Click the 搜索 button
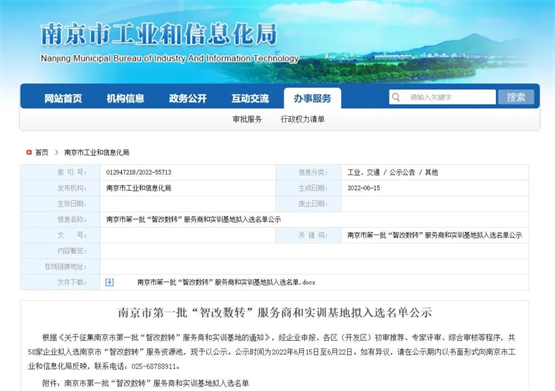The height and width of the screenshot is (391, 555). [516, 97]
